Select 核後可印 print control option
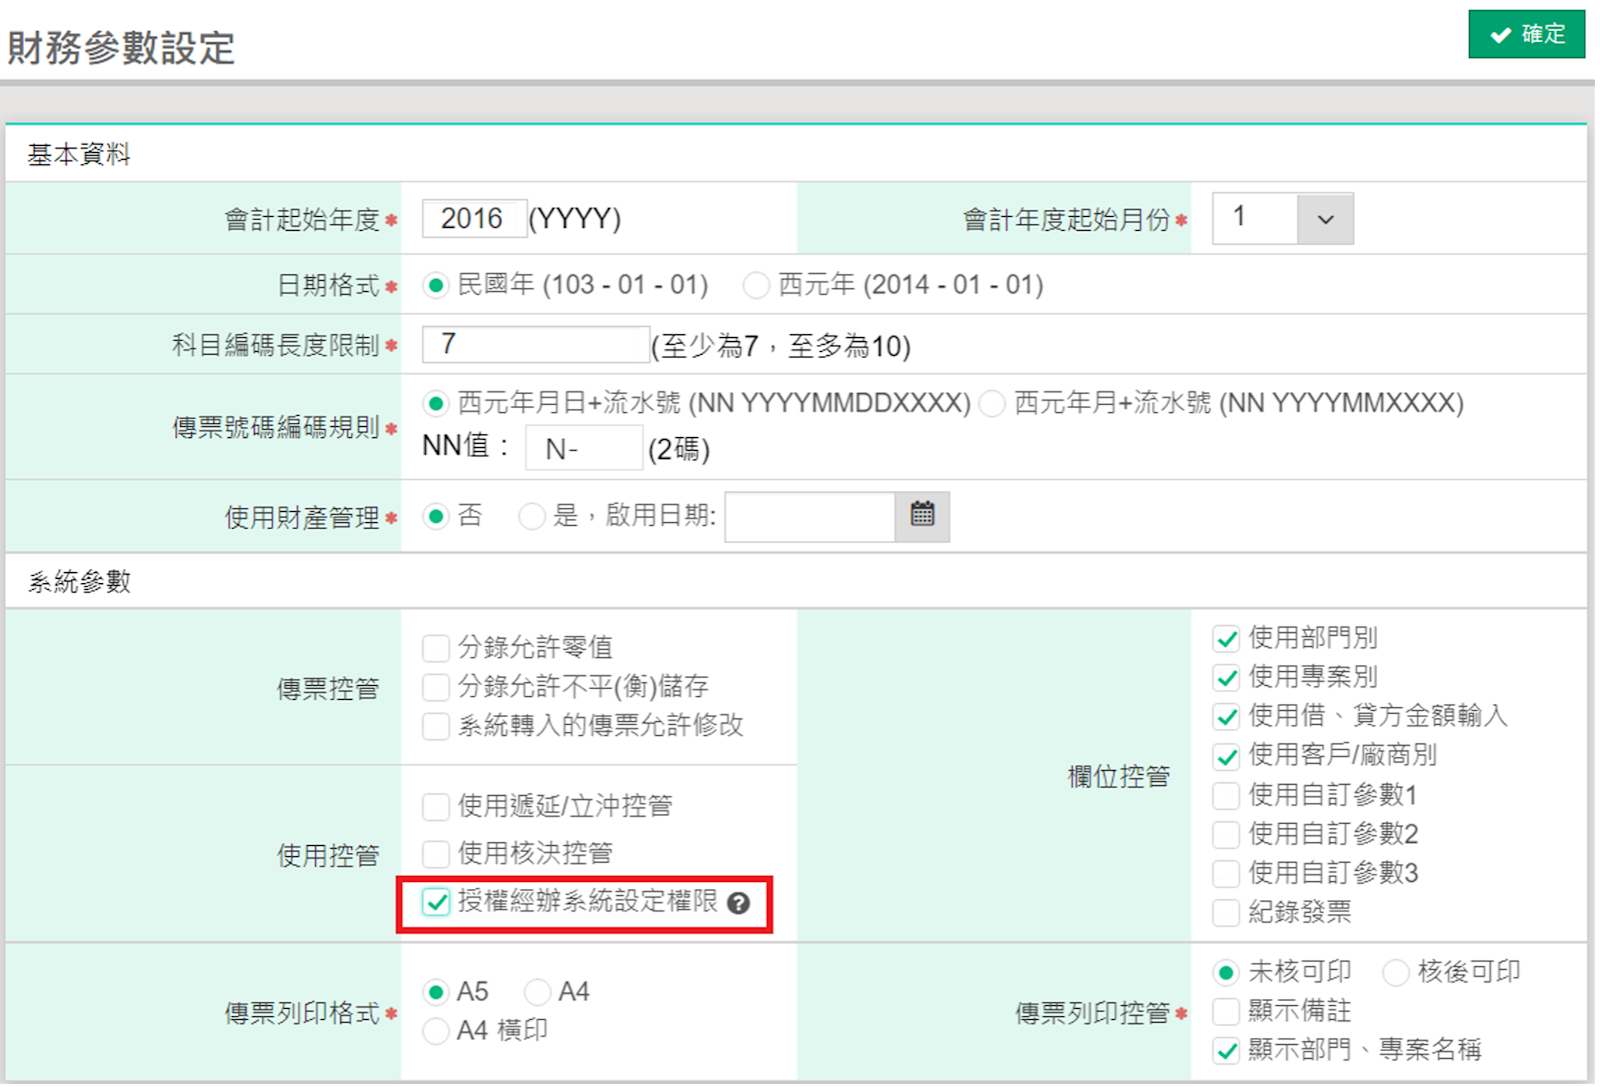1600x1087 pixels. (x=1395, y=972)
